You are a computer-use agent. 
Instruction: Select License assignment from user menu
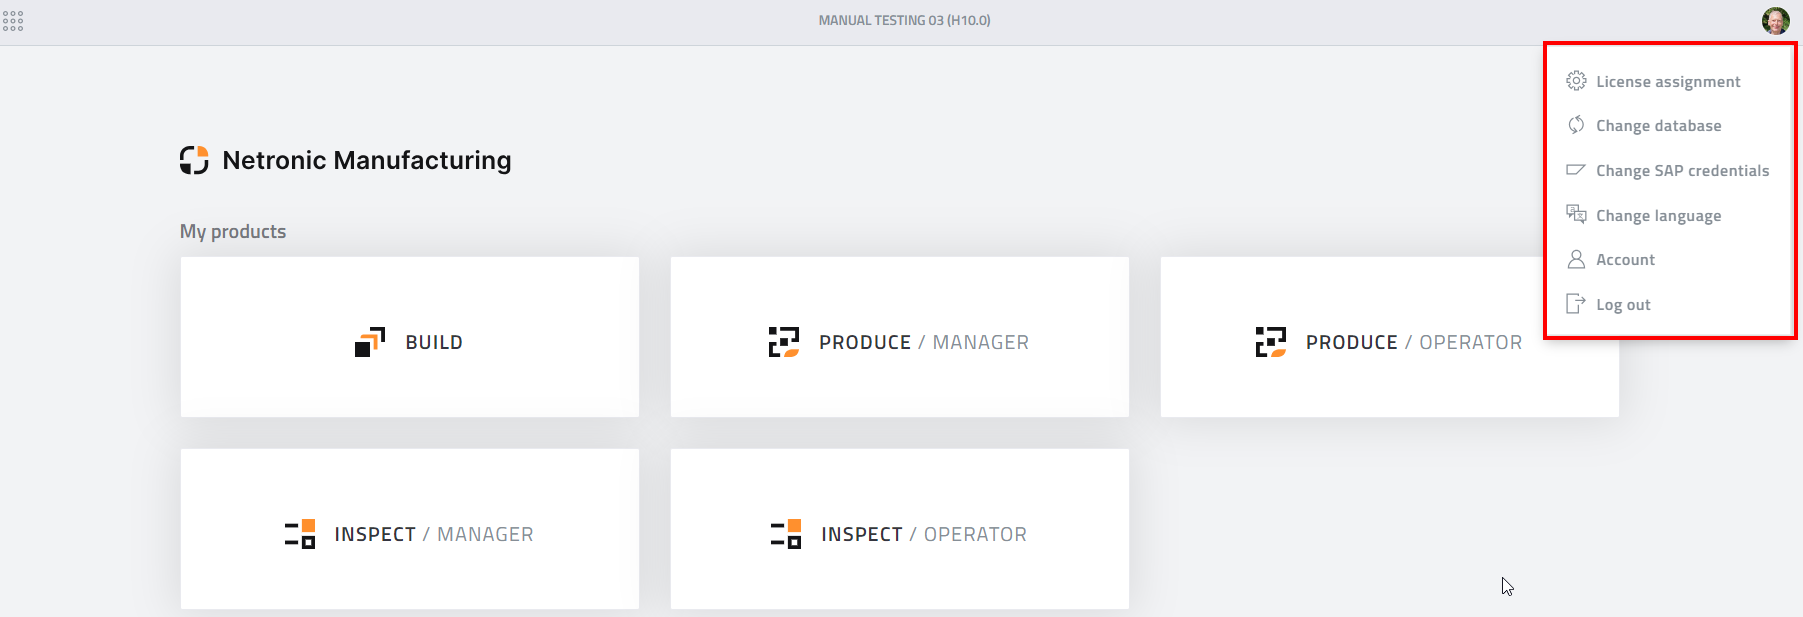click(x=1668, y=81)
